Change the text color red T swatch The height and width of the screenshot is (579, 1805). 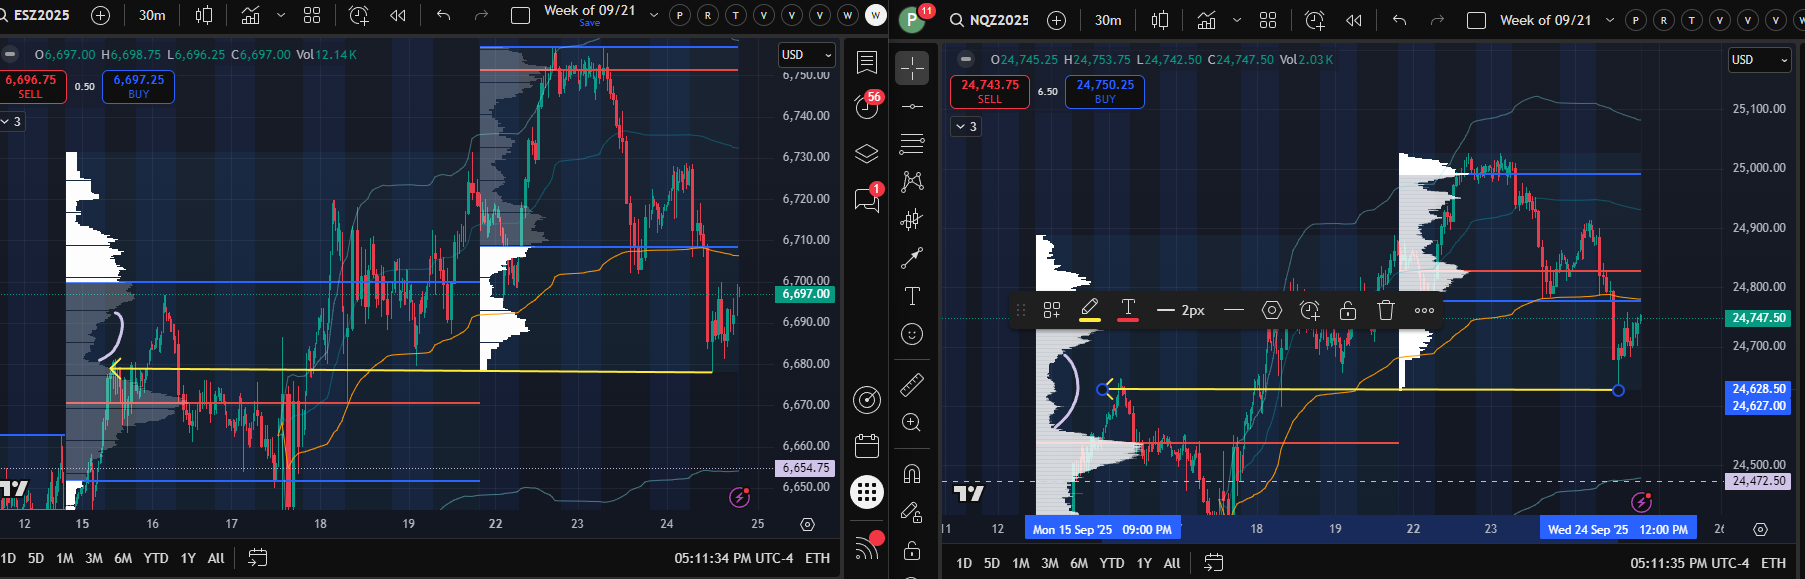click(x=1128, y=310)
